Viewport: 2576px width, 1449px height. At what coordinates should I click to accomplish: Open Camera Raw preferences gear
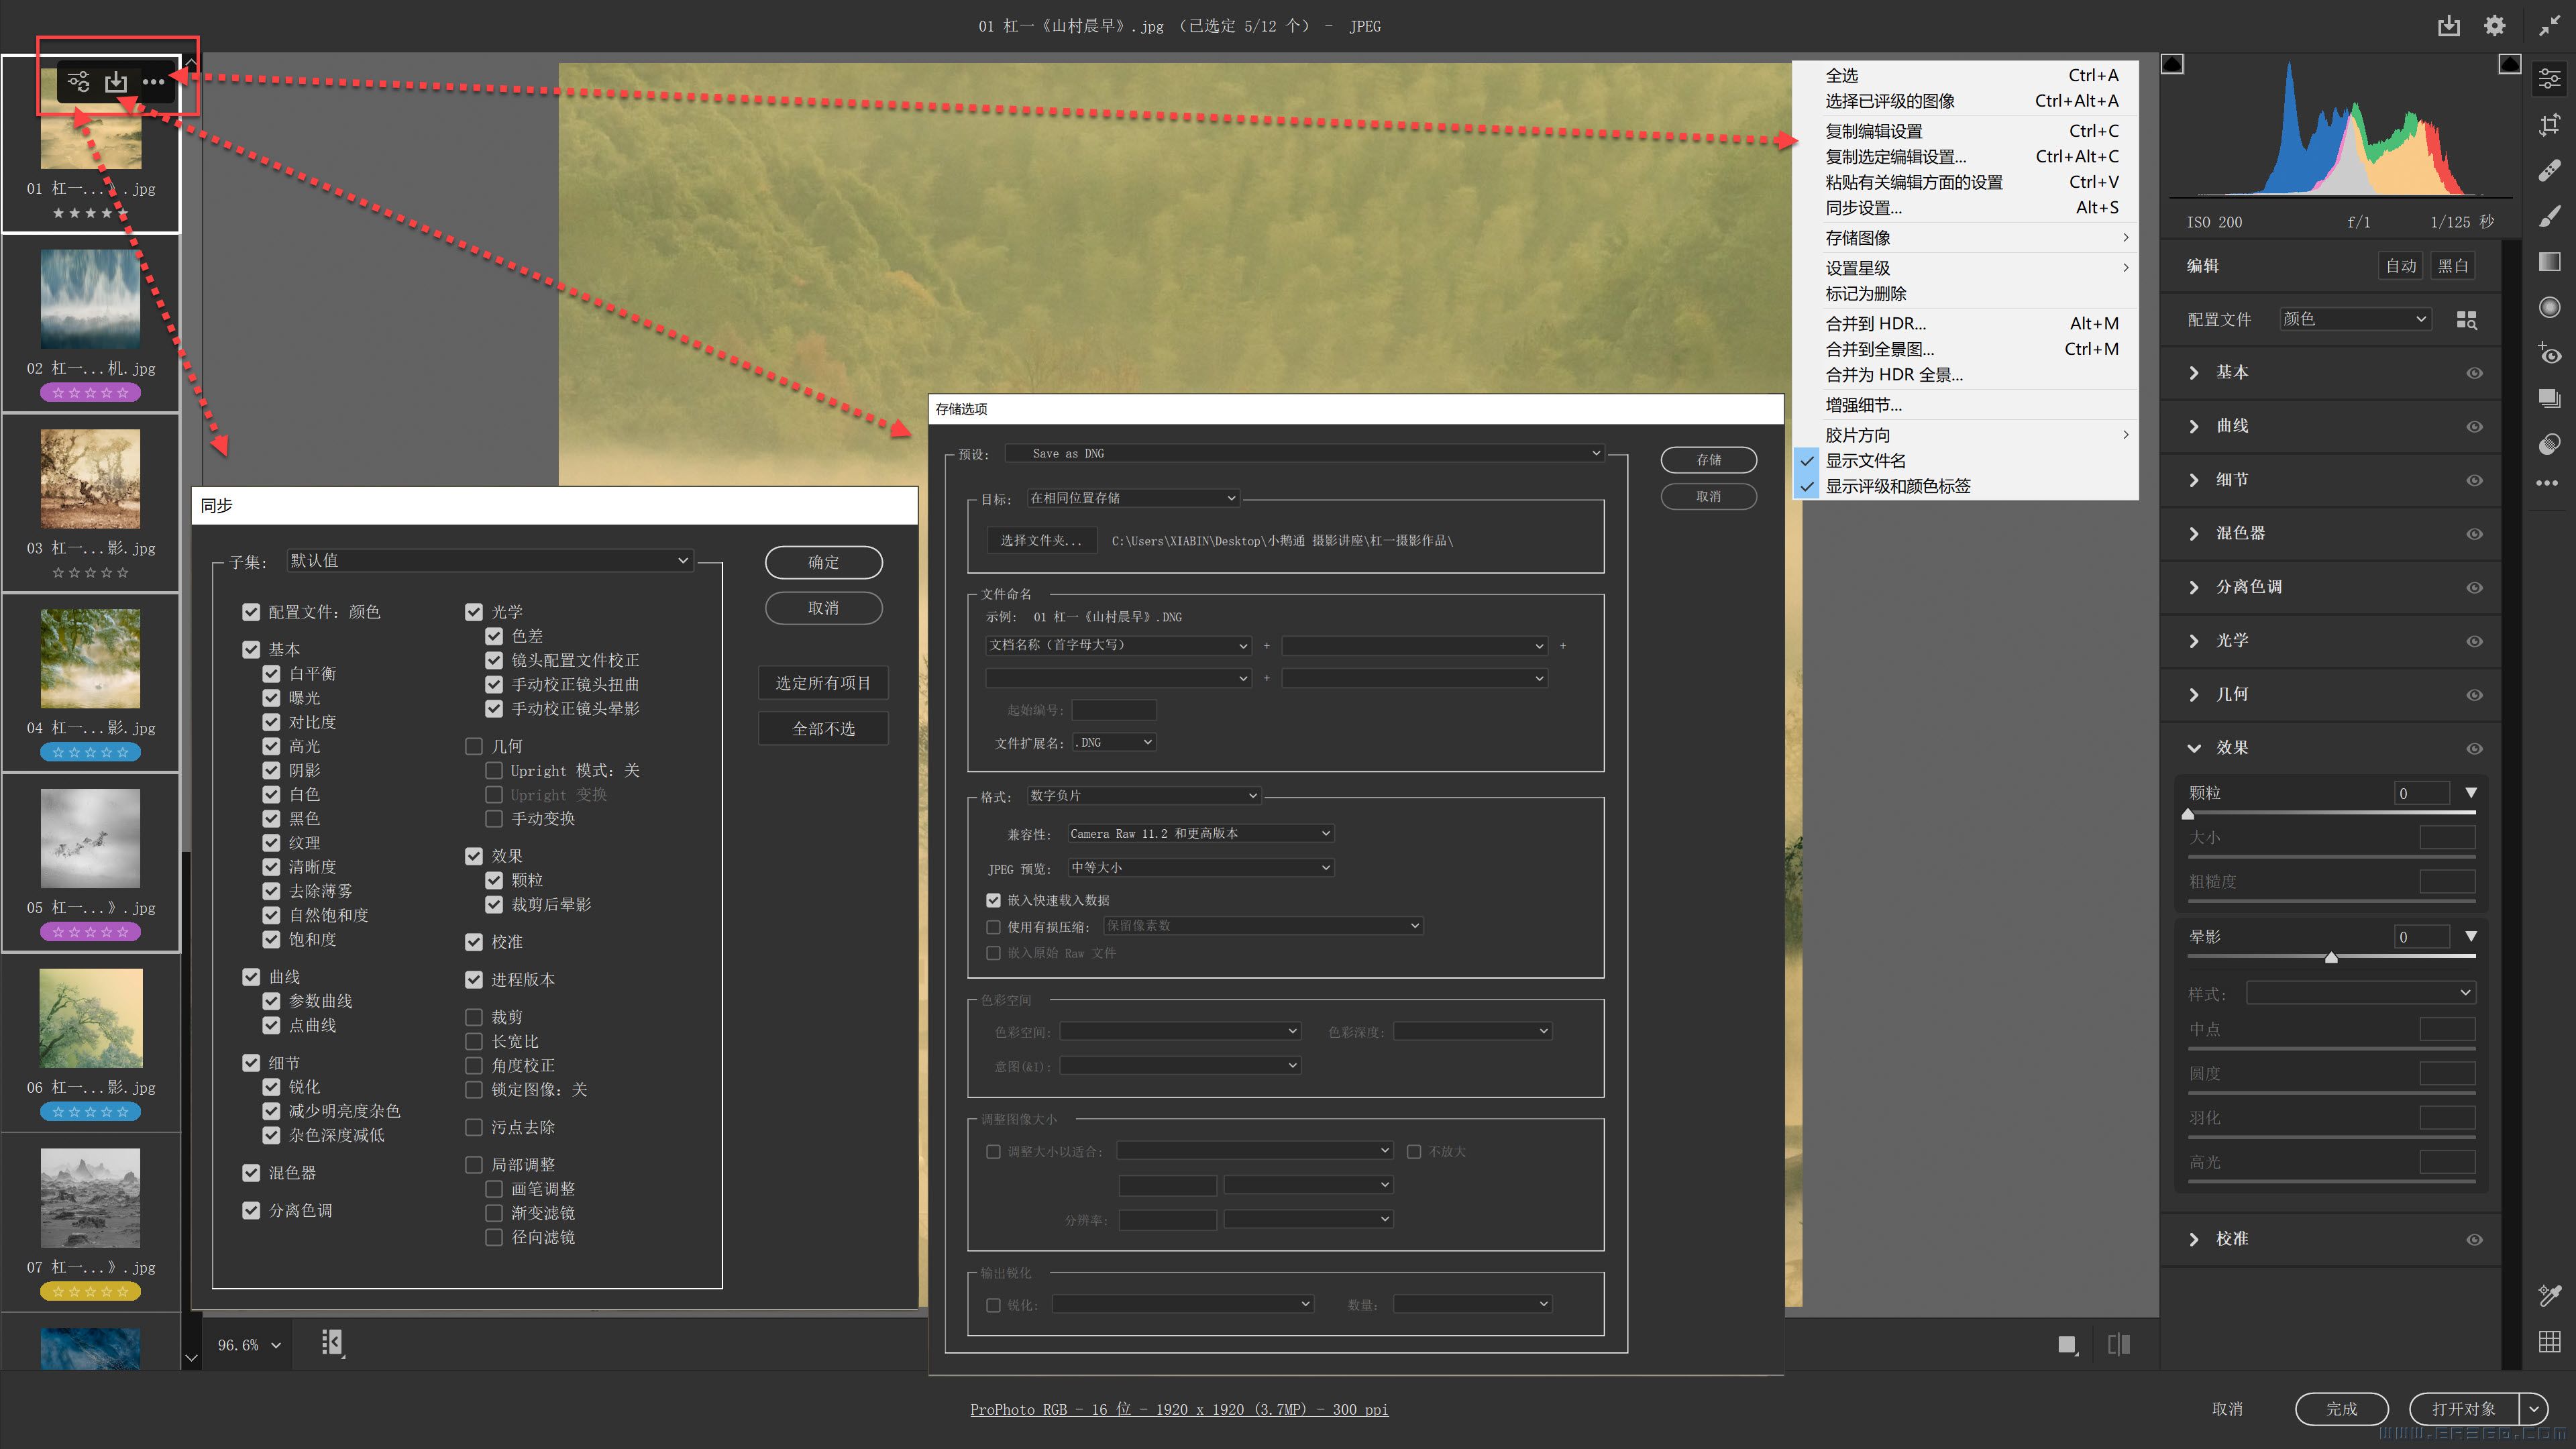coord(2494,26)
